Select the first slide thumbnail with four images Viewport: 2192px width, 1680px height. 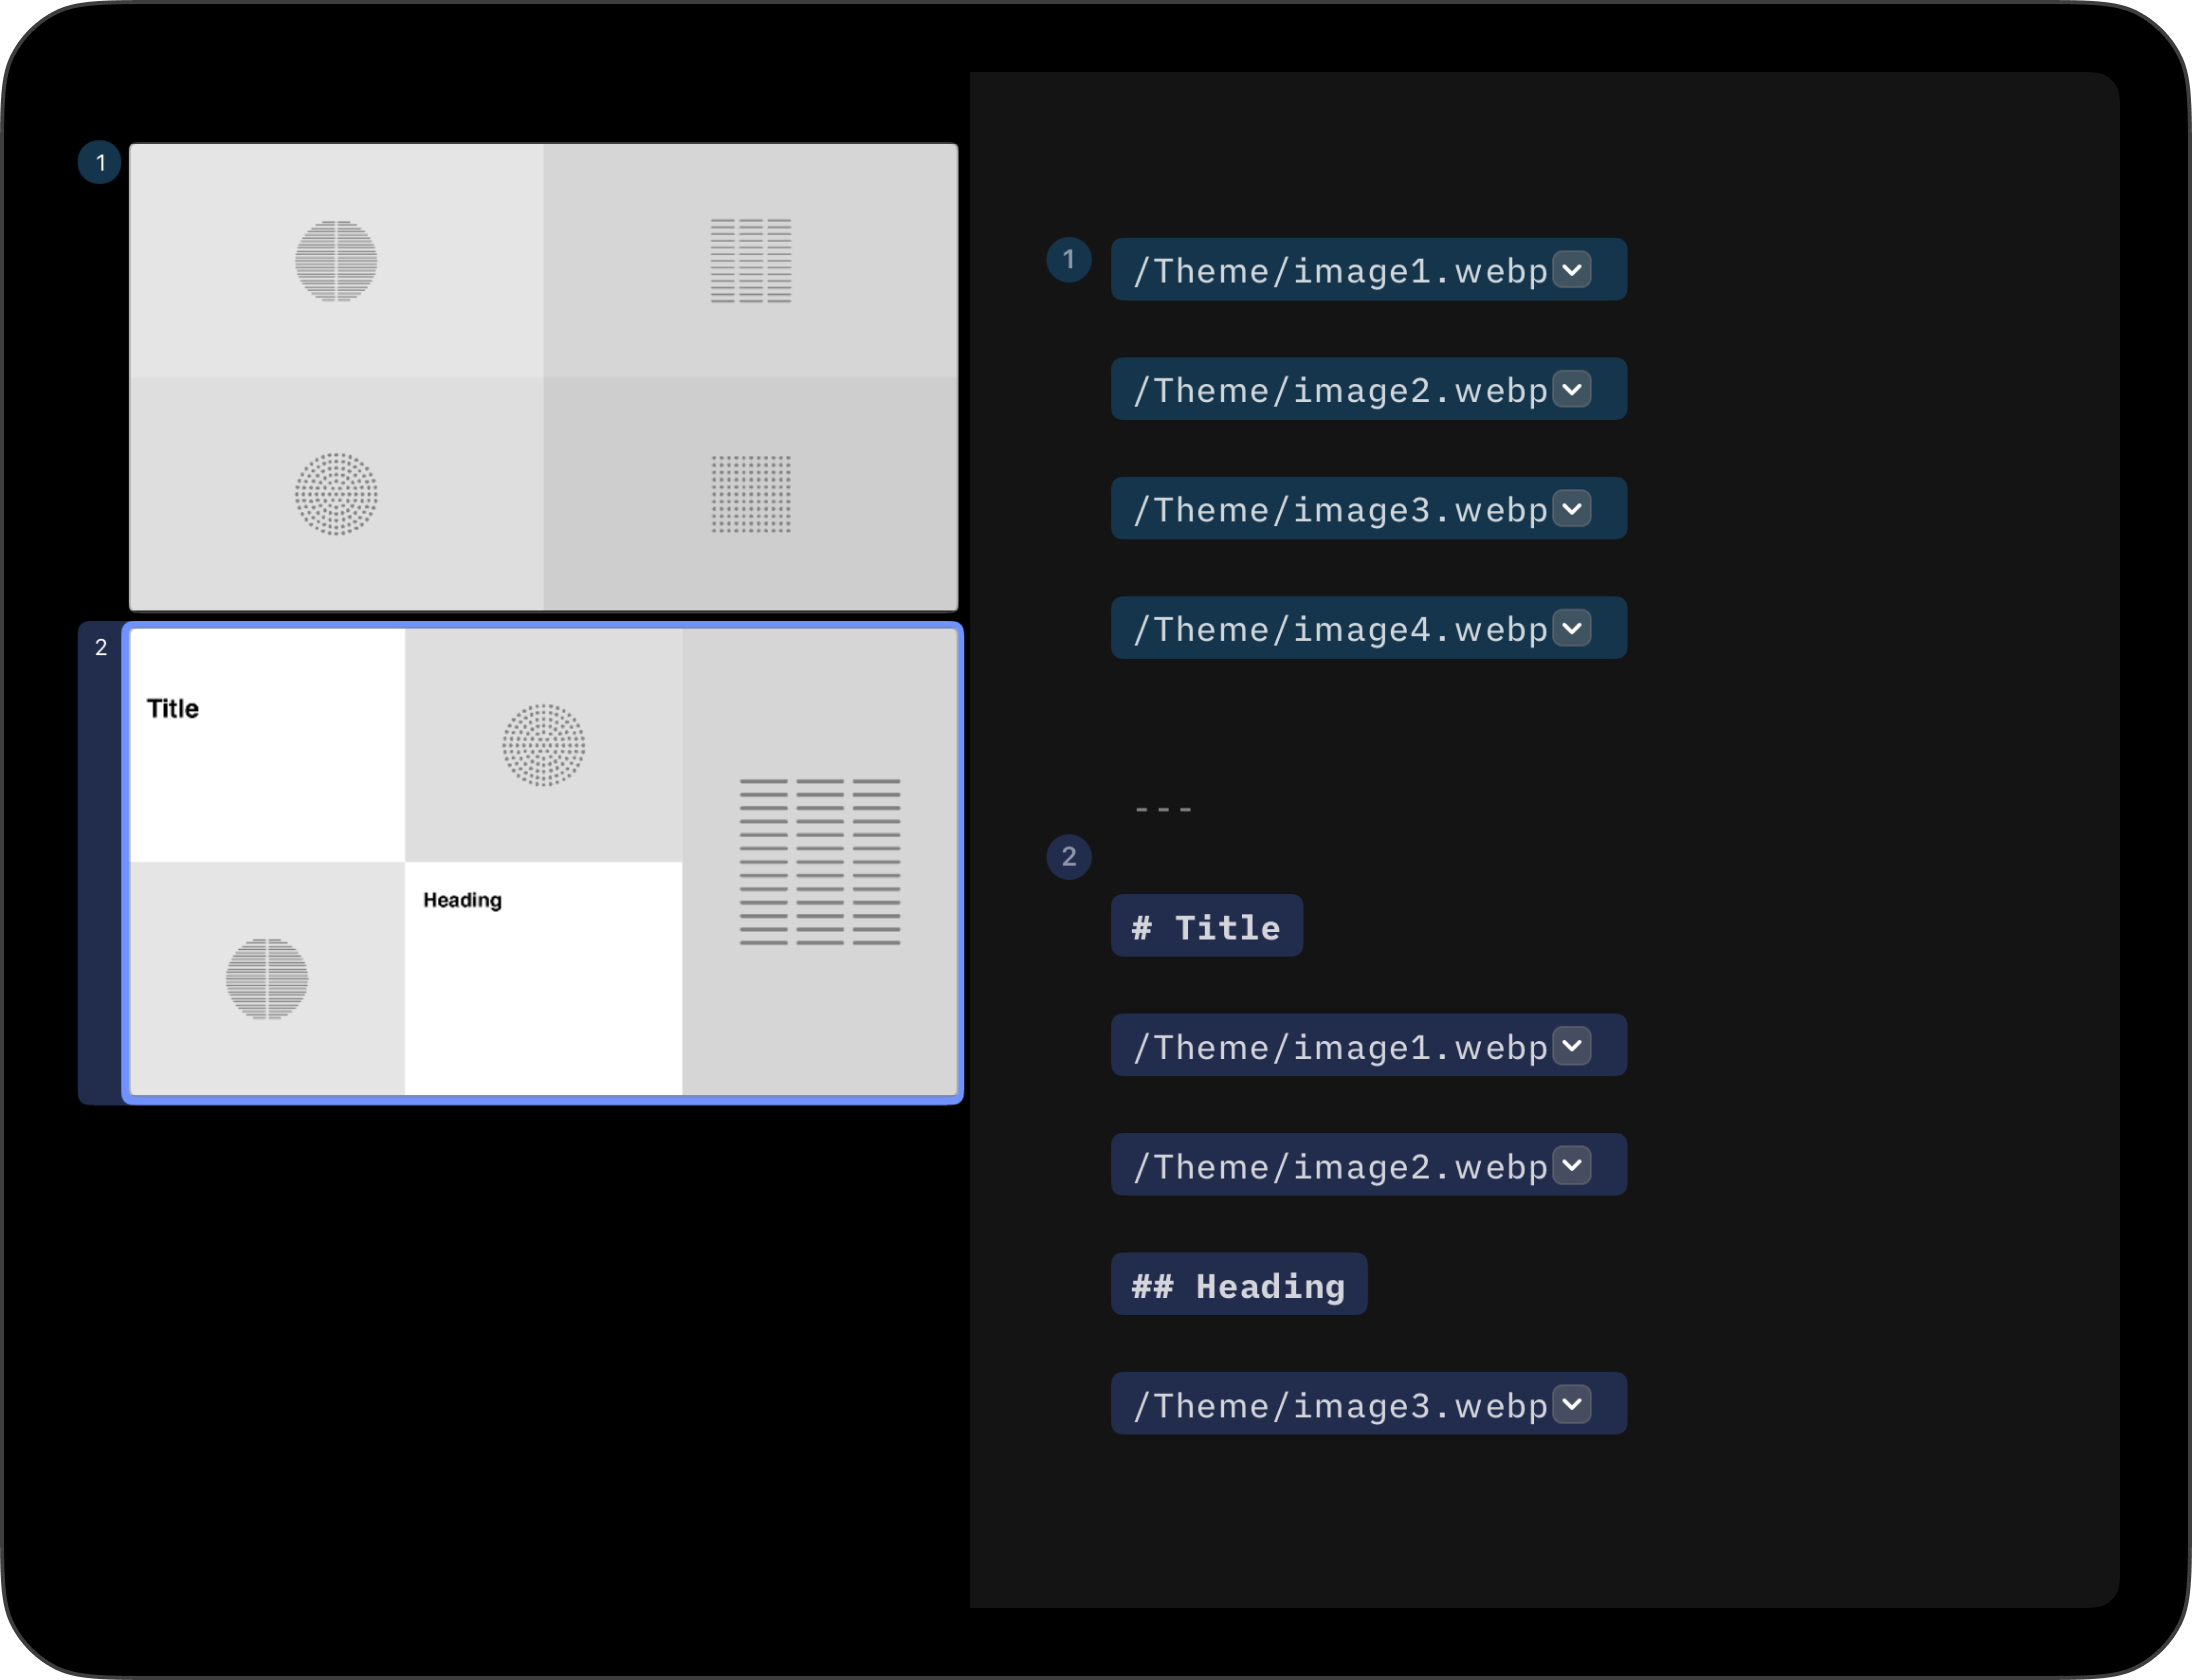pos(543,377)
